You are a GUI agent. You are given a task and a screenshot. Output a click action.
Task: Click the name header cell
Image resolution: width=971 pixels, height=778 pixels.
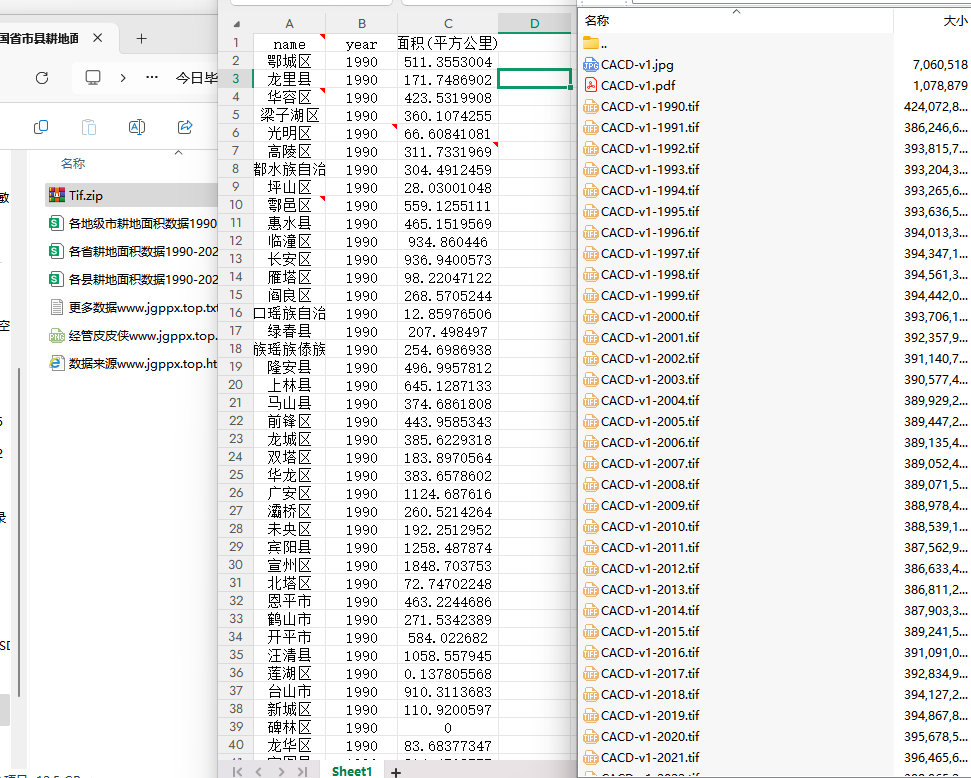pos(289,44)
